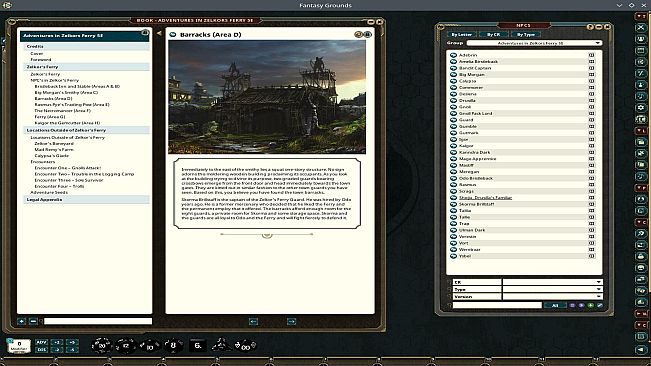
Task: Open the link icon beside Amelia Bristleback
Action: 453,61
